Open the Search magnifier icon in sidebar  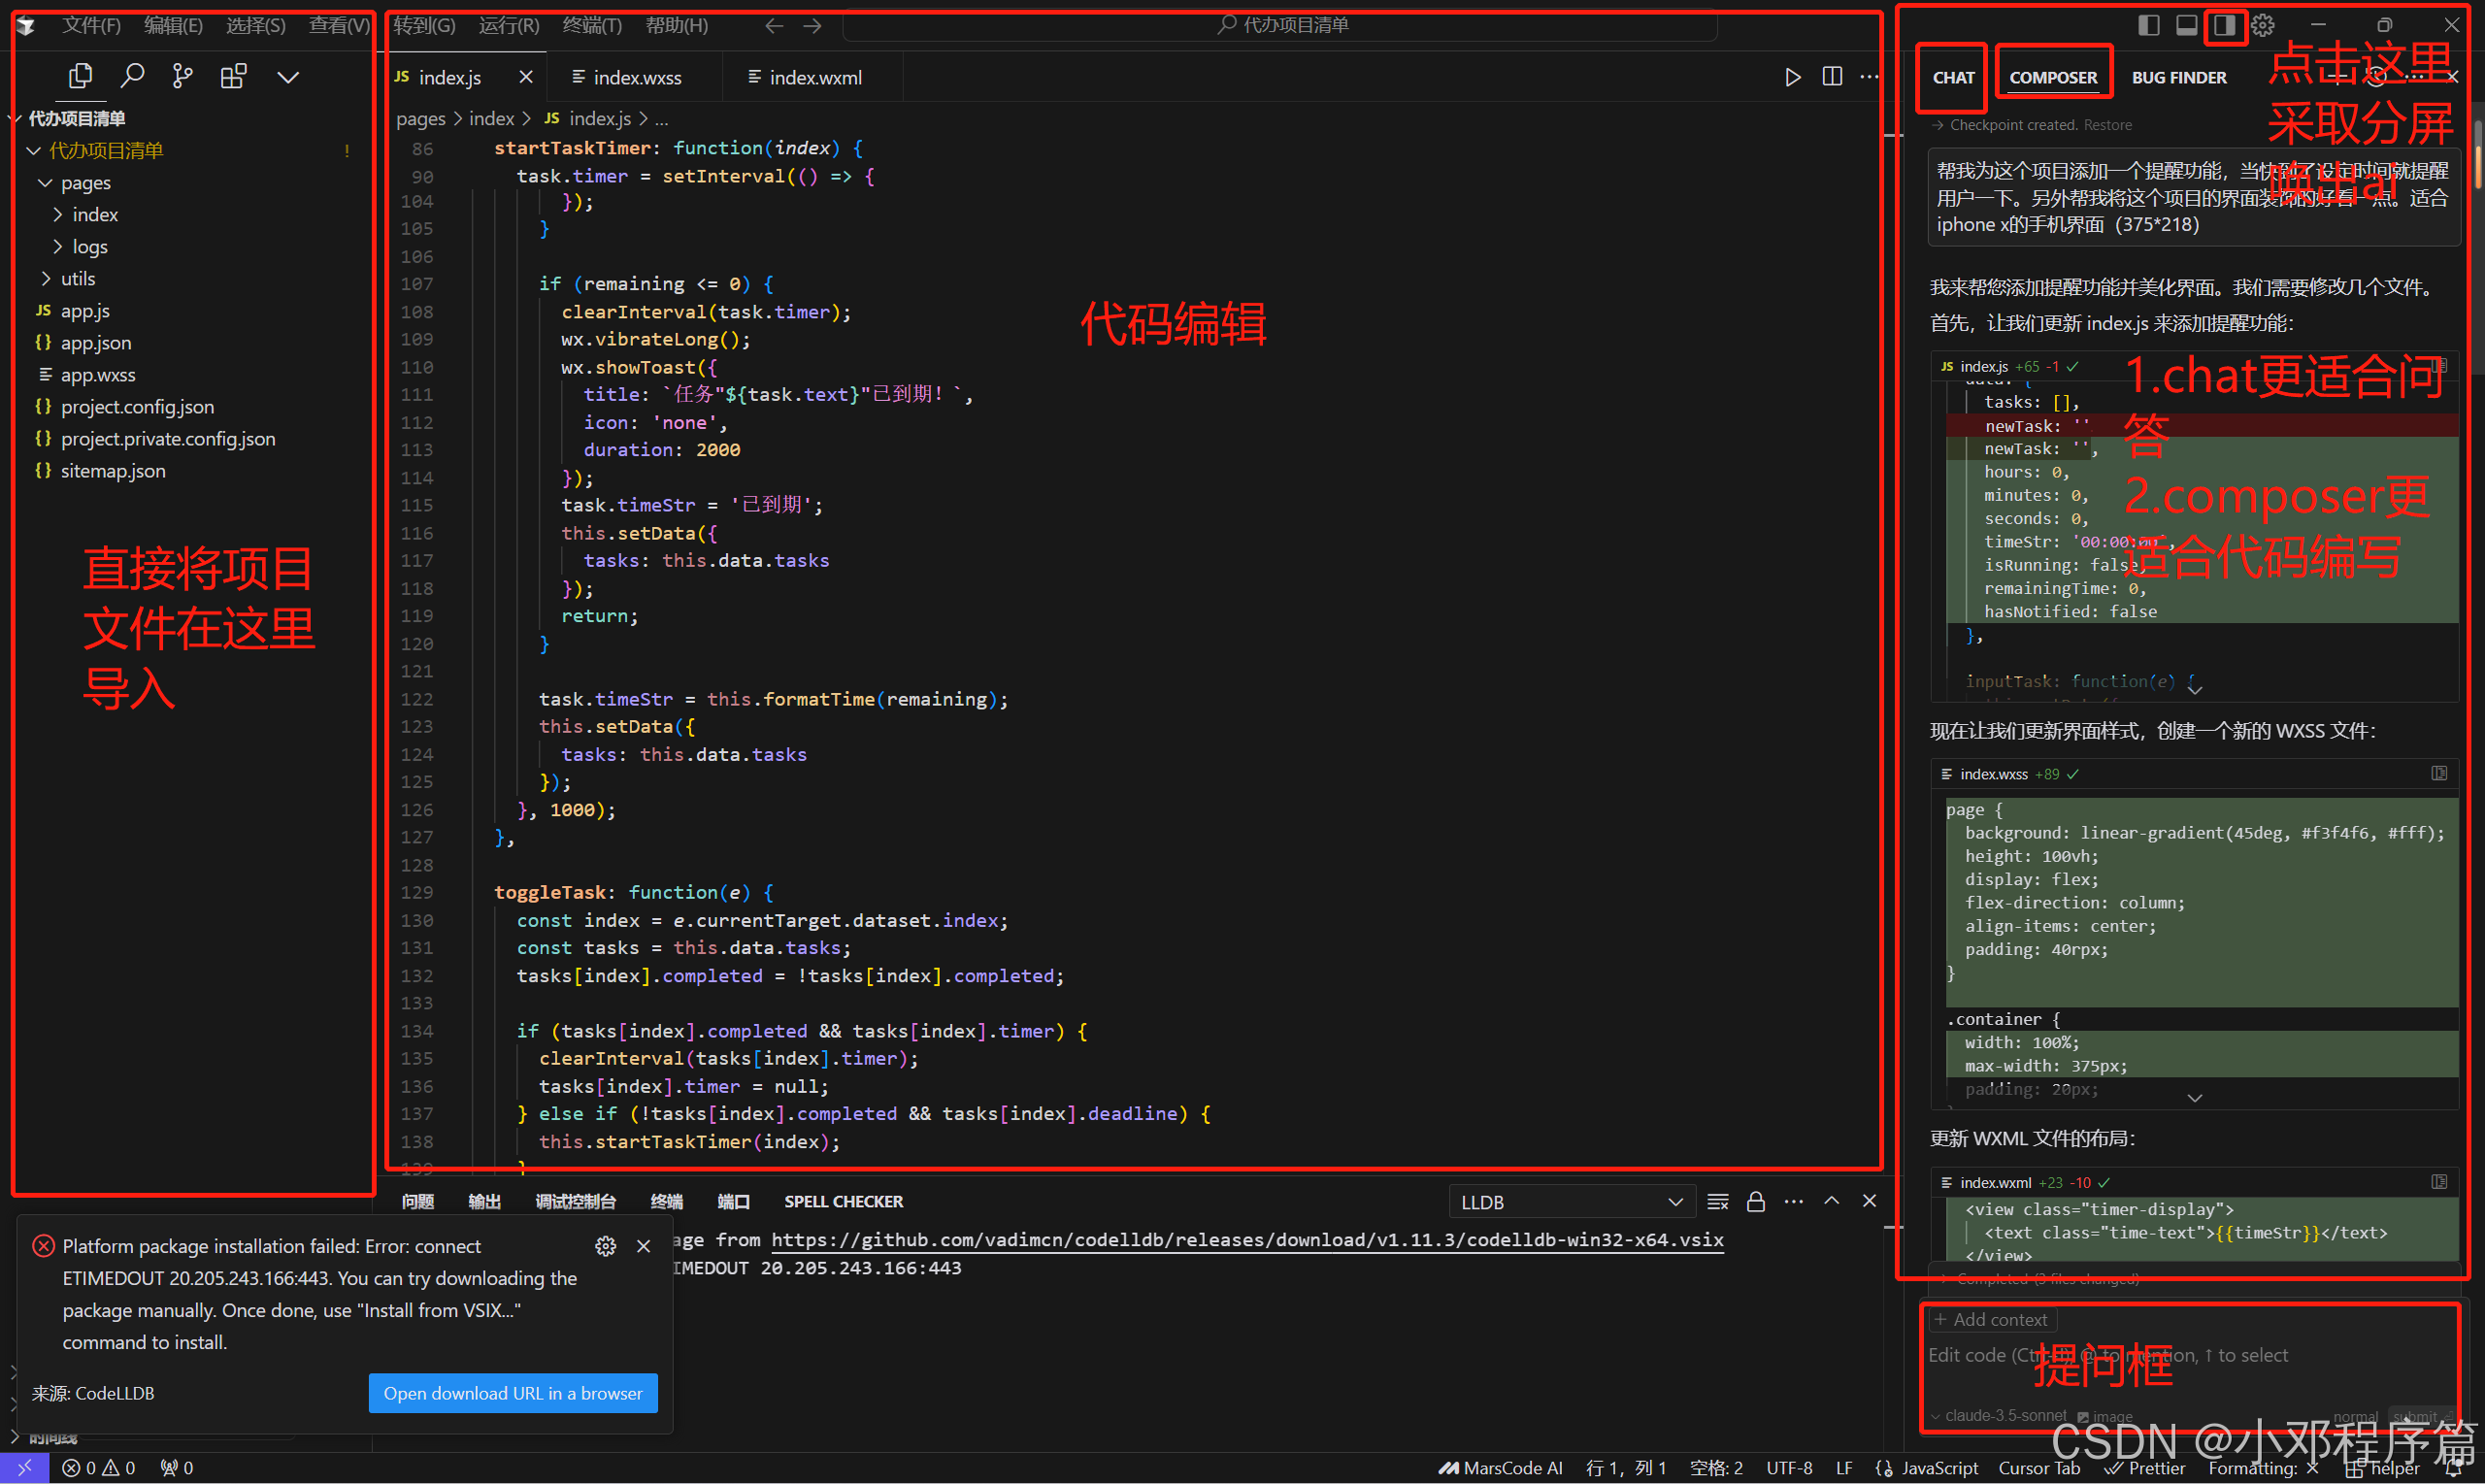coord(132,76)
